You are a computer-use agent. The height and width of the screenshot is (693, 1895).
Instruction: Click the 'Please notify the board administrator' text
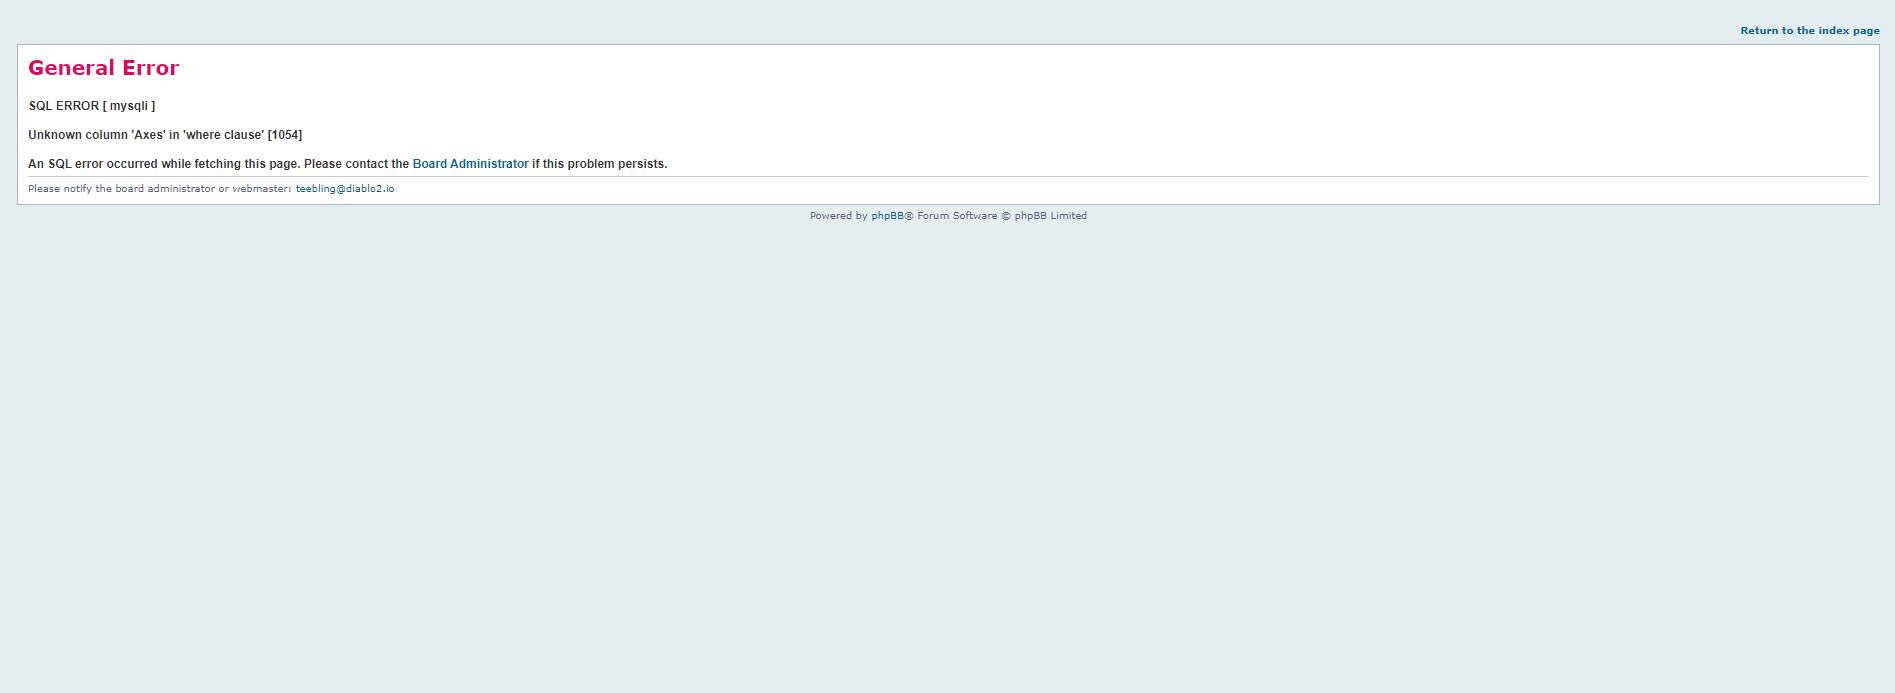point(120,189)
